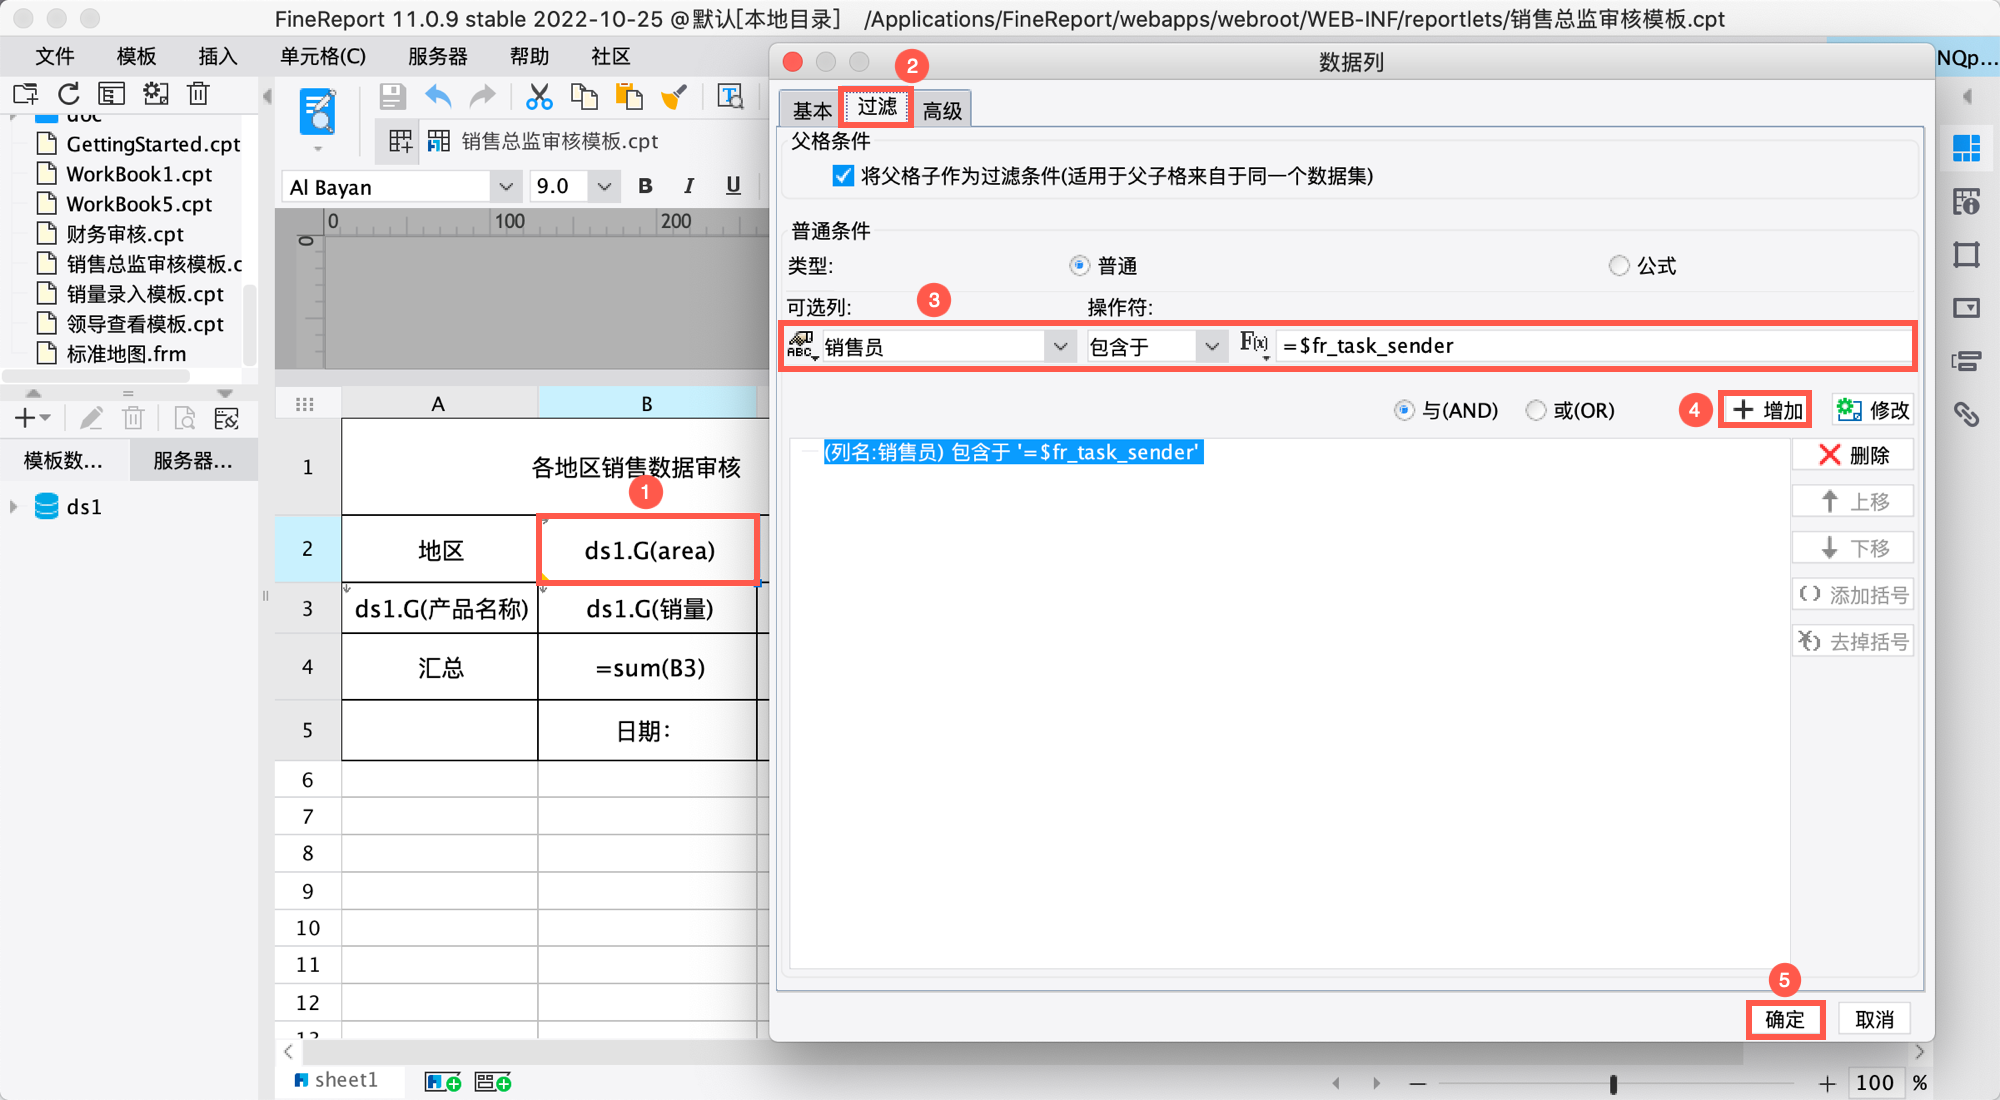Open the 服务器 menu
This screenshot has height=1100, width=2000.
pyautogui.click(x=437, y=56)
